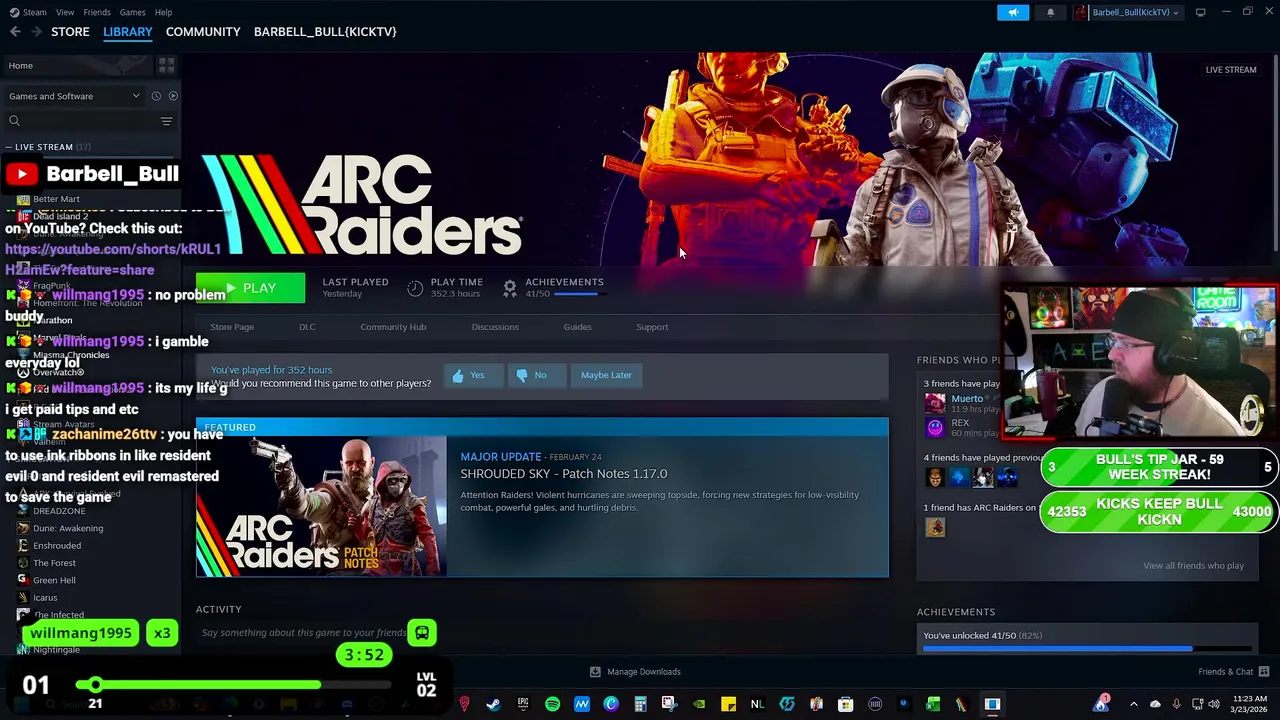Open NVIDIA app from the taskbar
The height and width of the screenshot is (720, 1280).
pos(699,704)
